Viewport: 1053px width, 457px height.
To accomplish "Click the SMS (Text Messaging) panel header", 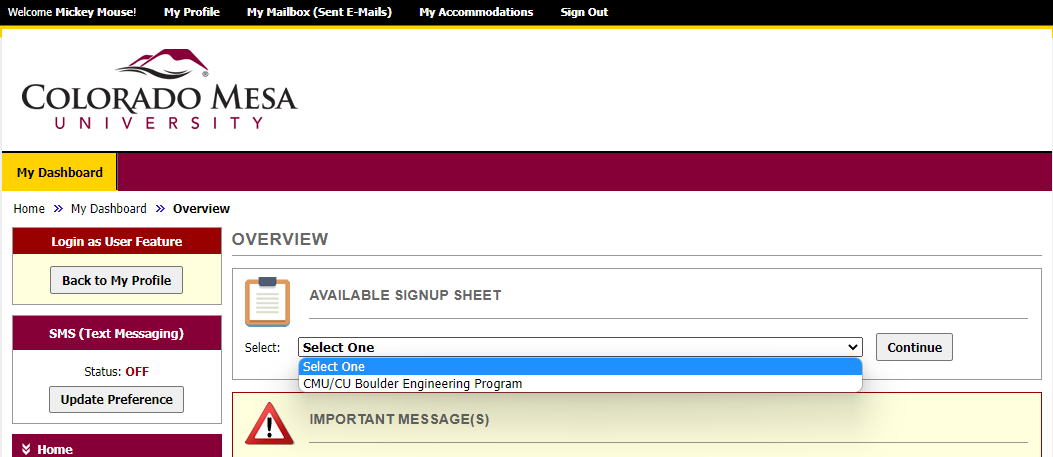I will [x=116, y=333].
